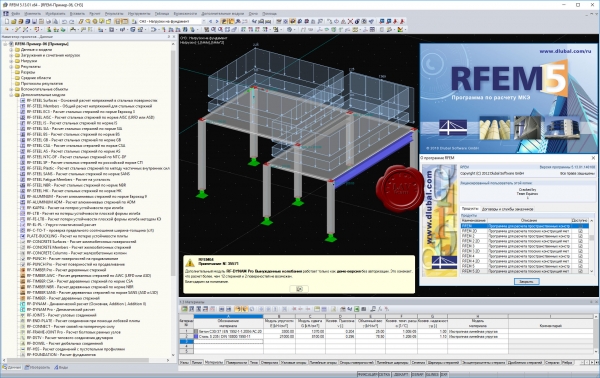This screenshot has width=600, height=378.
Task: Go to previous load case arrow
Action: (210, 21)
